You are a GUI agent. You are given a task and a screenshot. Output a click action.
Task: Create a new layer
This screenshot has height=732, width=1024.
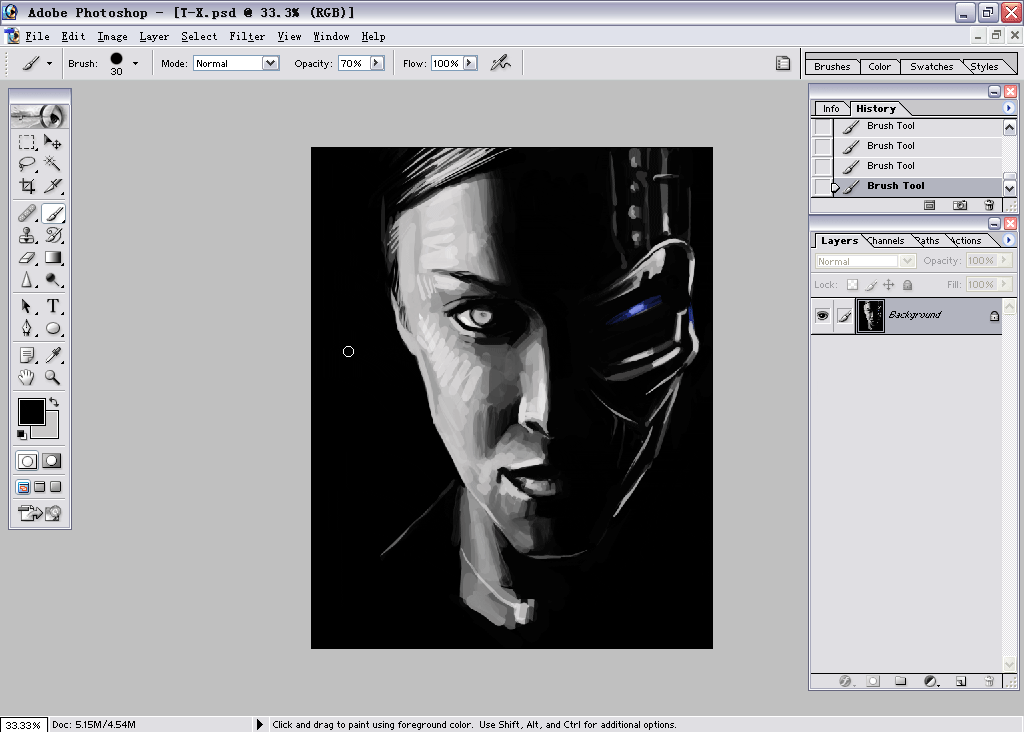pyautogui.click(x=961, y=681)
